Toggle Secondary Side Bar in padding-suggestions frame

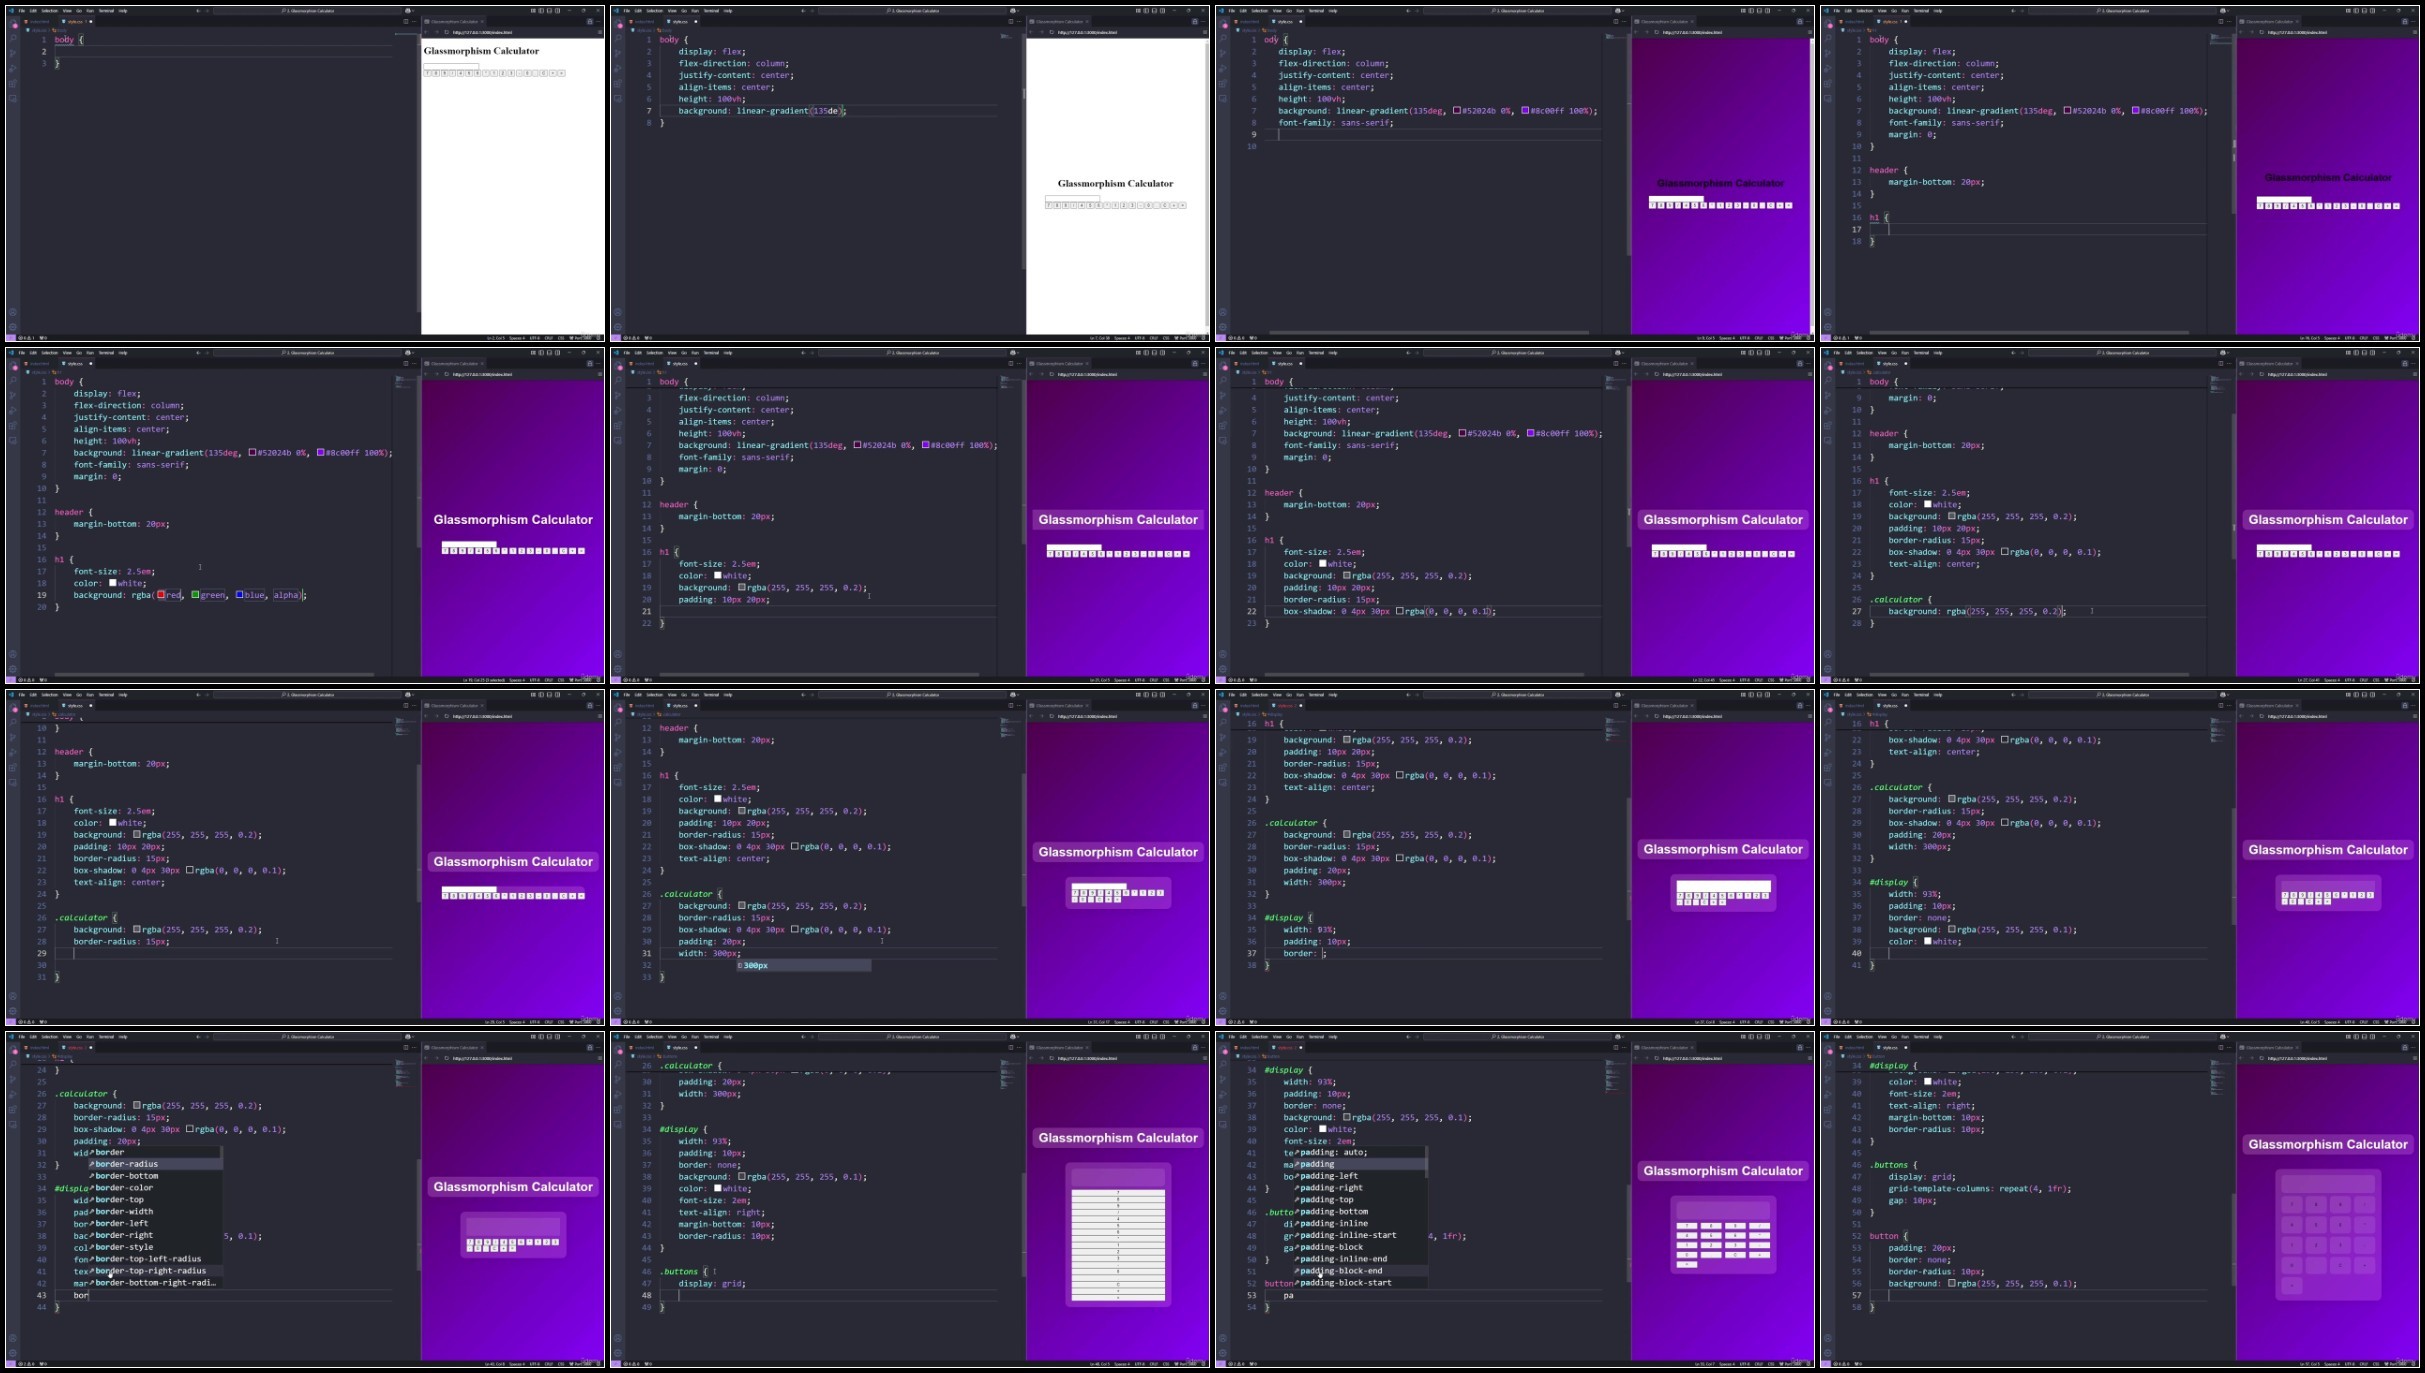point(1768,1036)
